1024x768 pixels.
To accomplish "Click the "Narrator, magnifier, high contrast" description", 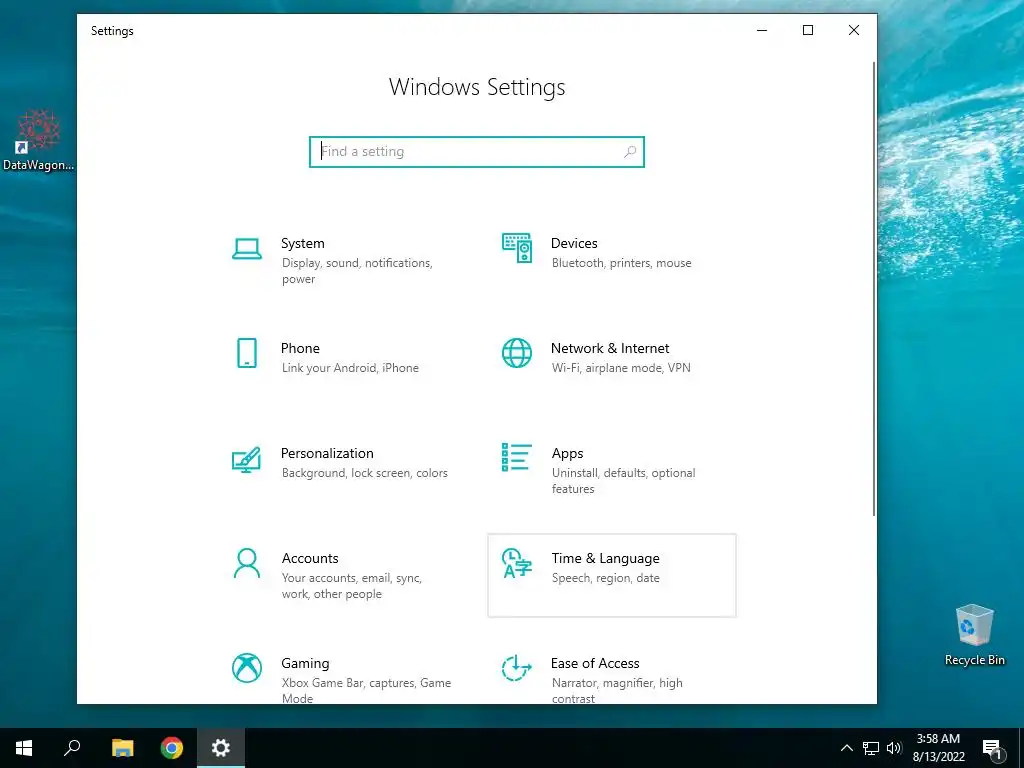I will 617,690.
